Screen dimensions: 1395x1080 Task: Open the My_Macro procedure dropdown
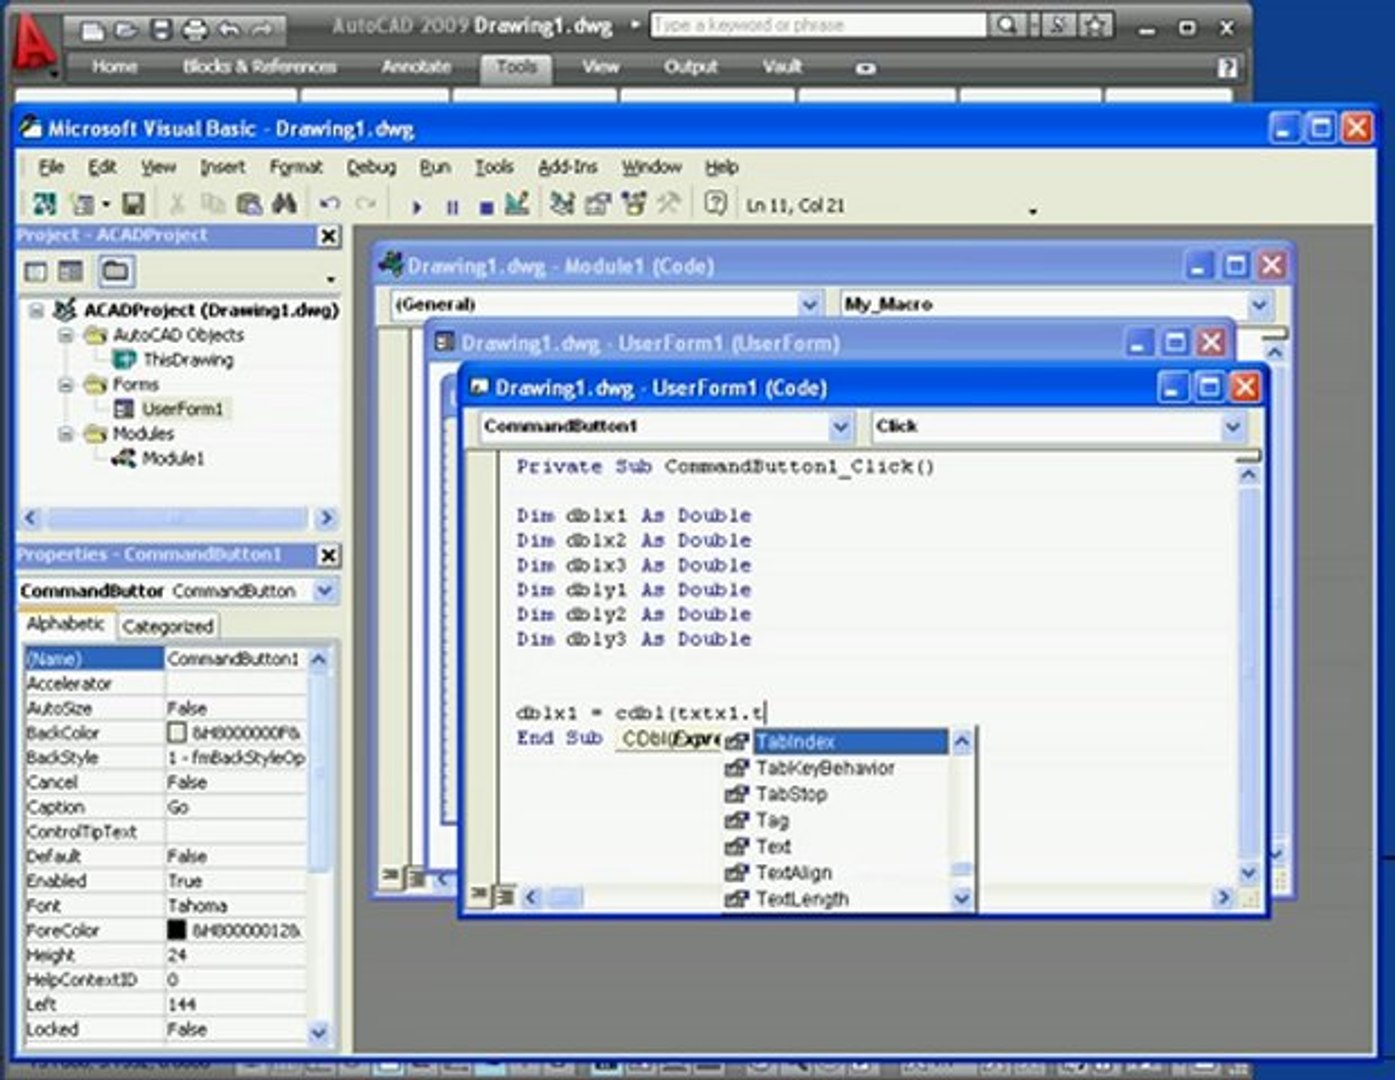pyautogui.click(x=1259, y=304)
